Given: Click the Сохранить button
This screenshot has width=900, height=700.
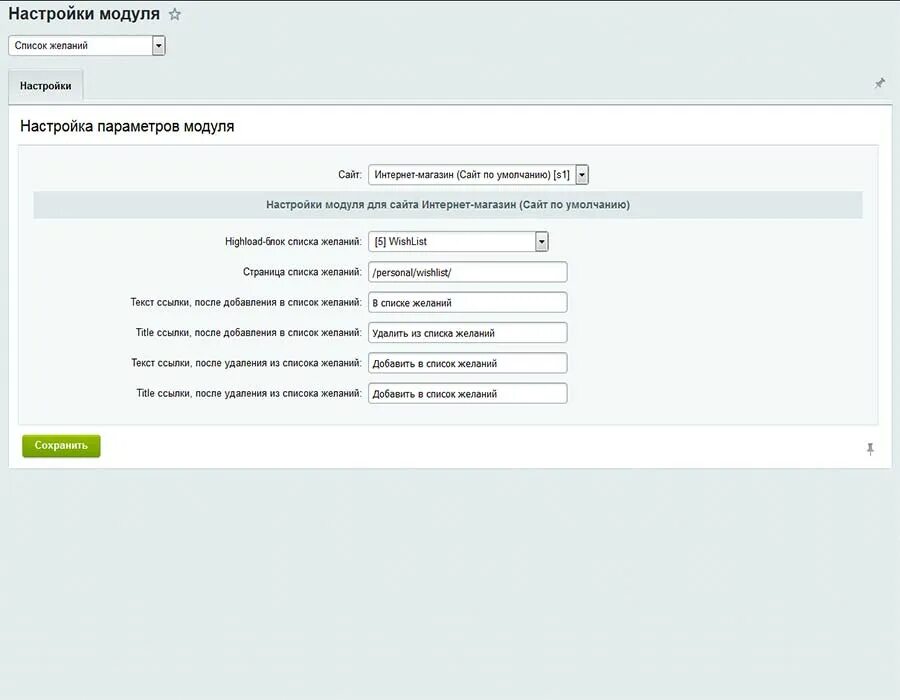Looking at the screenshot, I should (61, 446).
